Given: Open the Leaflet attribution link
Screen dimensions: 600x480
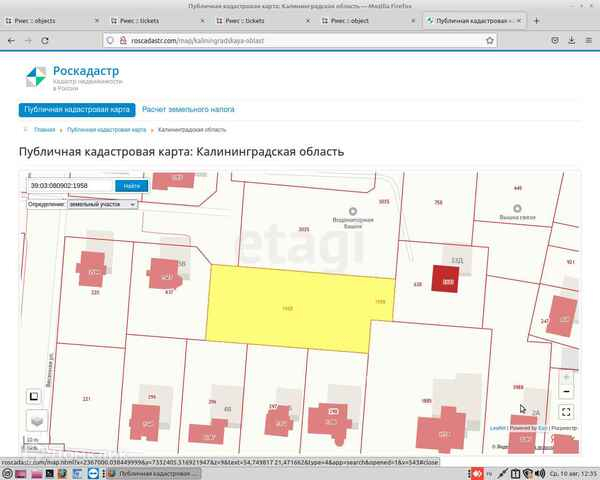Looking at the screenshot, I should click(x=497, y=428).
